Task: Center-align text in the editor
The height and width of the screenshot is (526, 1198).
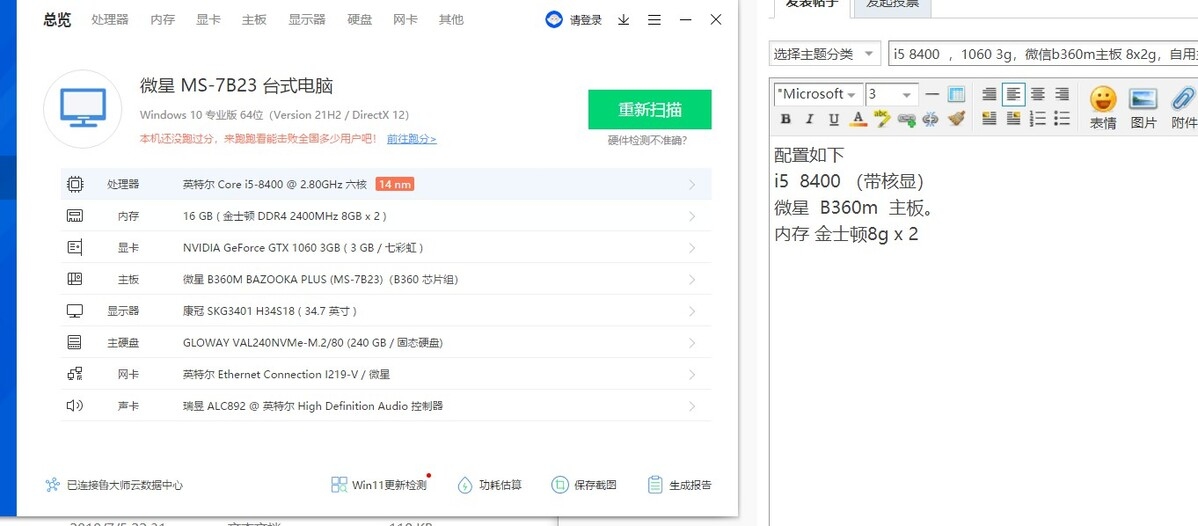Action: tap(1038, 94)
